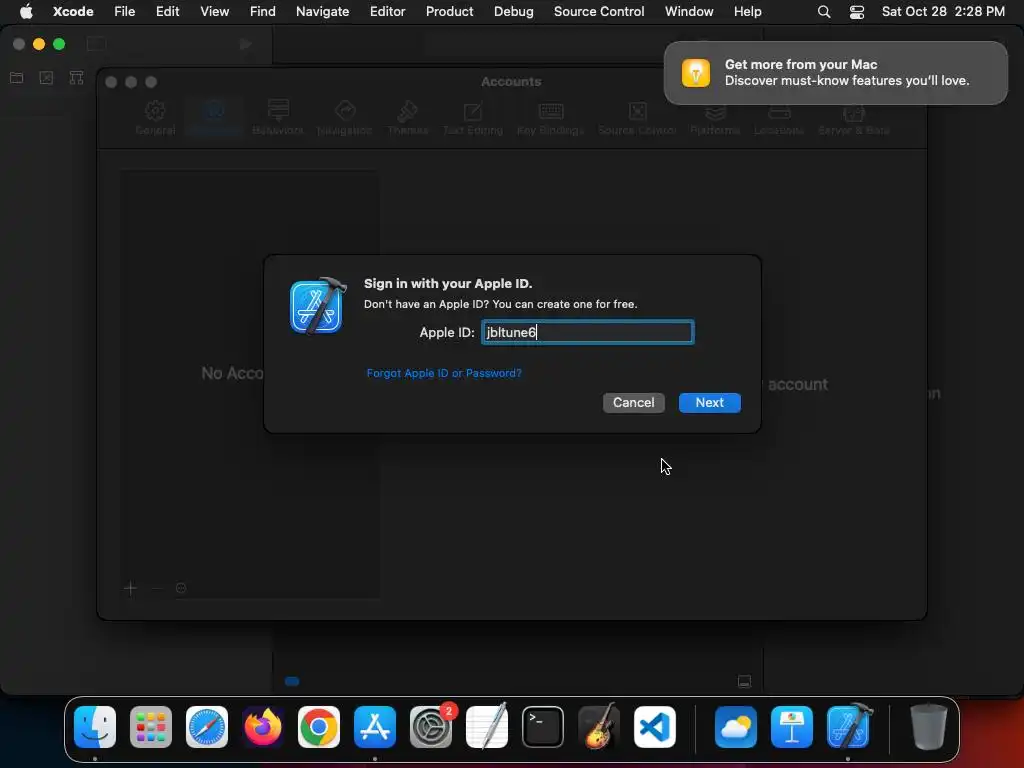Open Finder from the Dock
The width and height of the screenshot is (1024, 768).
[95, 727]
